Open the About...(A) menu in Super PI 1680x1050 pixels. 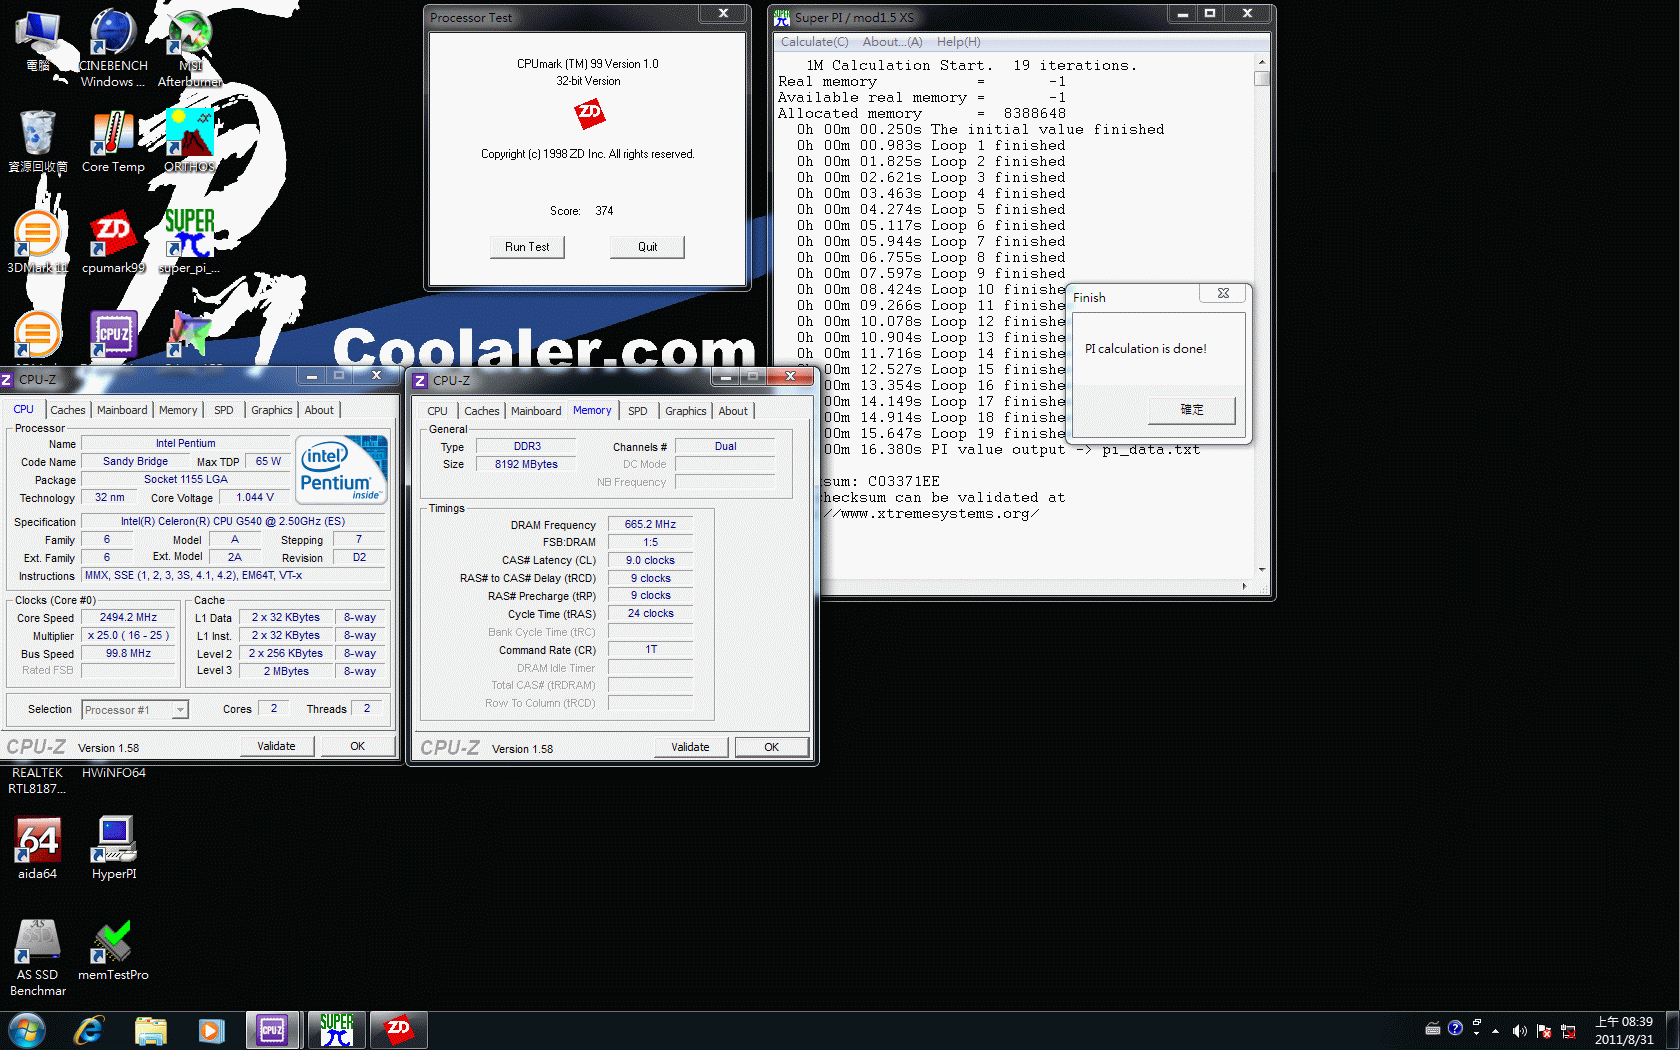(892, 42)
